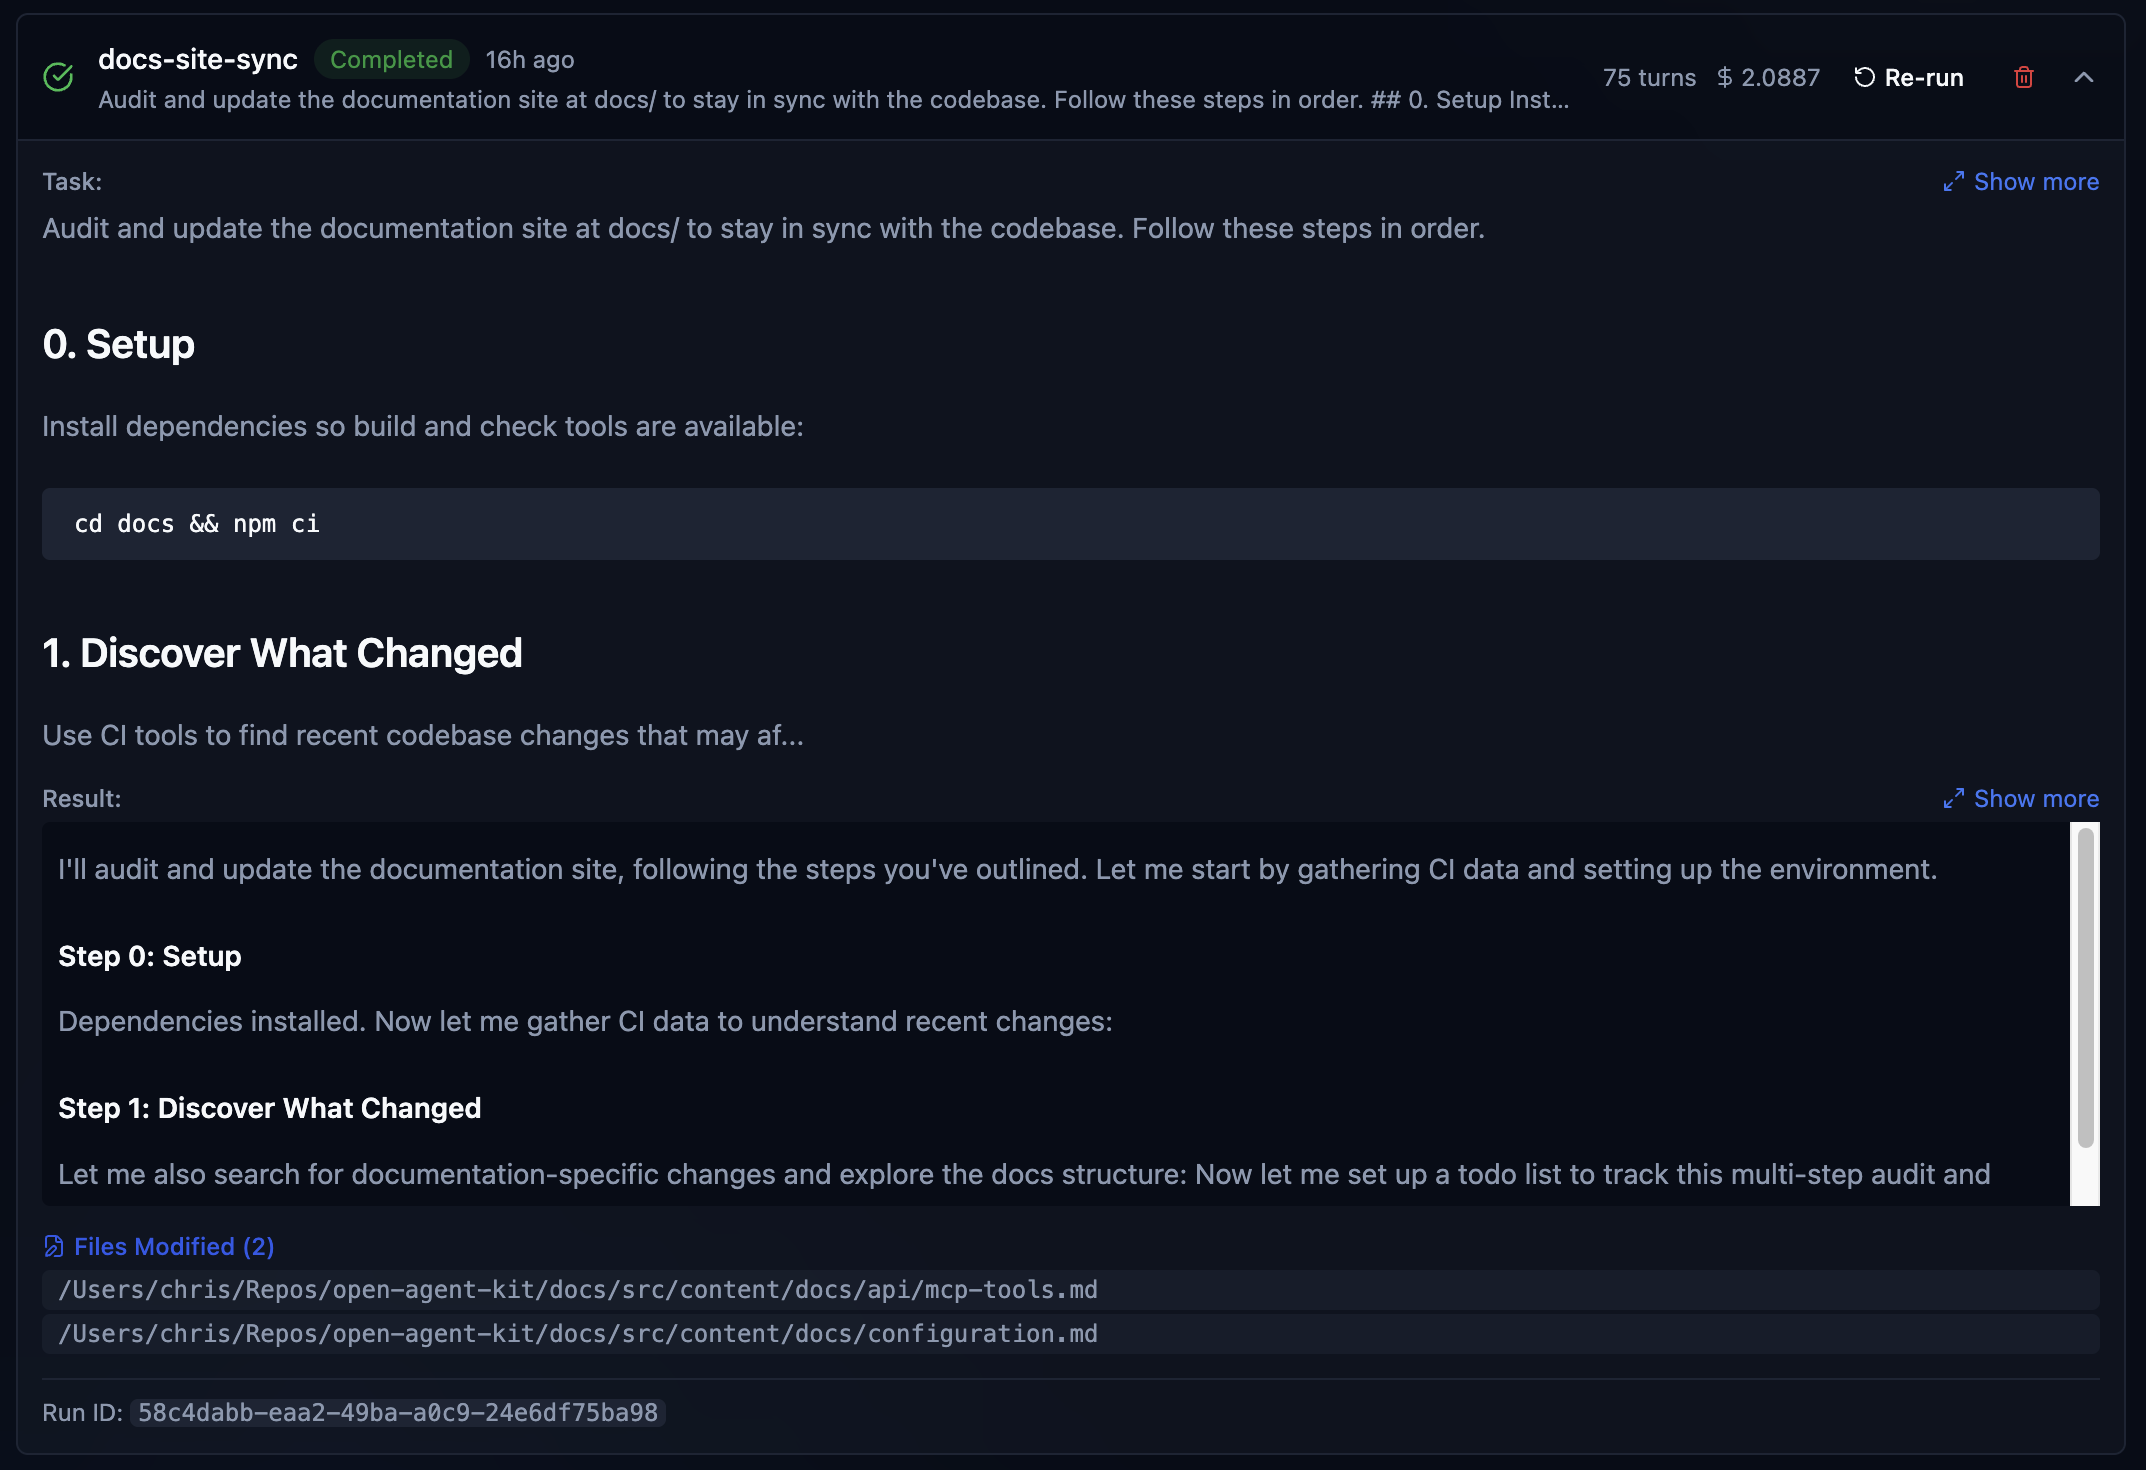Click the dollar sign cost icon
The width and height of the screenshot is (2146, 1470).
pos(1725,77)
